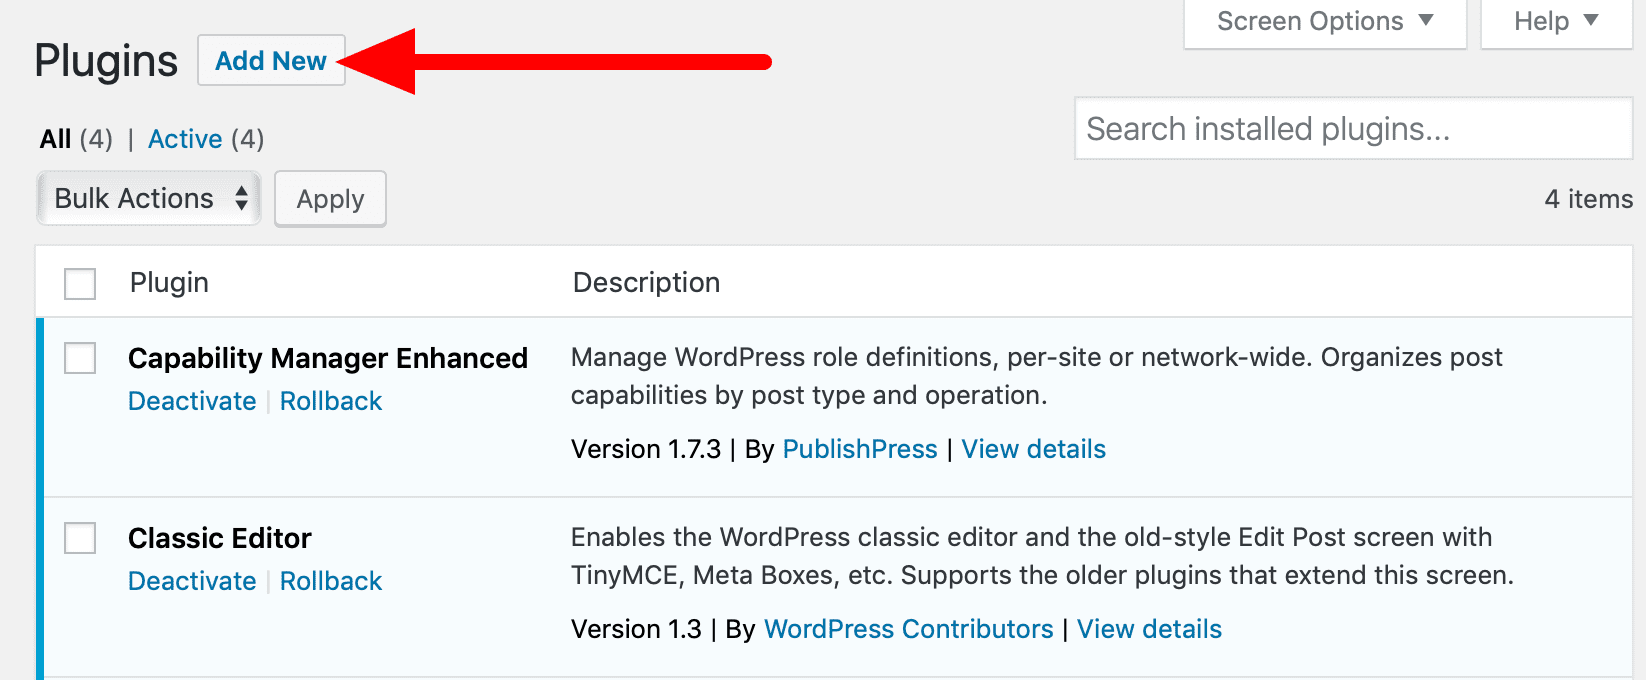Check the Capability Manager Enhanced checkbox
The height and width of the screenshot is (680, 1646).
[80, 358]
